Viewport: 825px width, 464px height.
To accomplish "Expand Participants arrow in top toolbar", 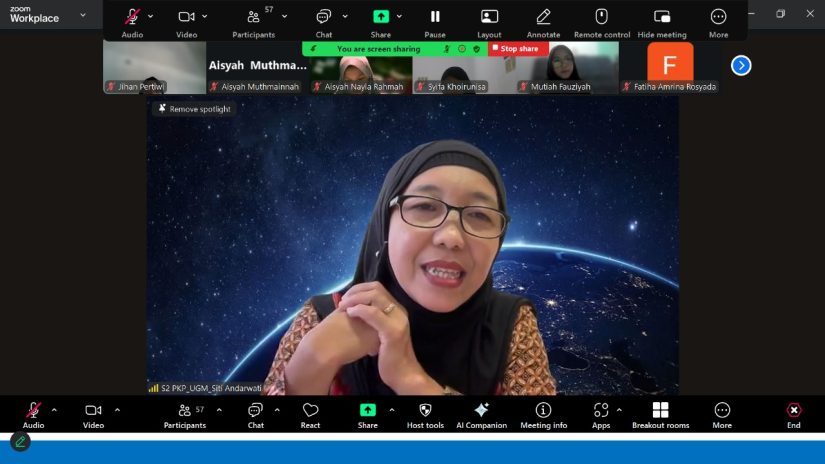I will [285, 17].
